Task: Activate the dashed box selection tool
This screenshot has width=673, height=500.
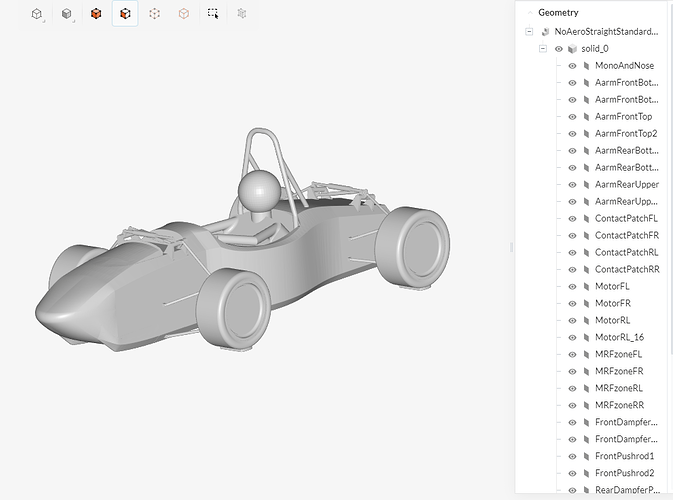Action: pyautogui.click(x=213, y=14)
